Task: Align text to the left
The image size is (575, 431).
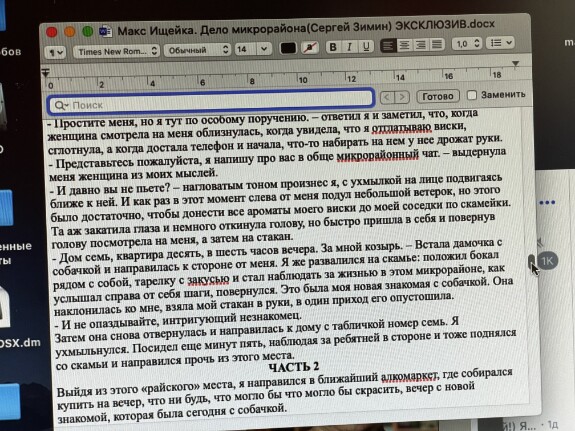Action: [x=388, y=45]
